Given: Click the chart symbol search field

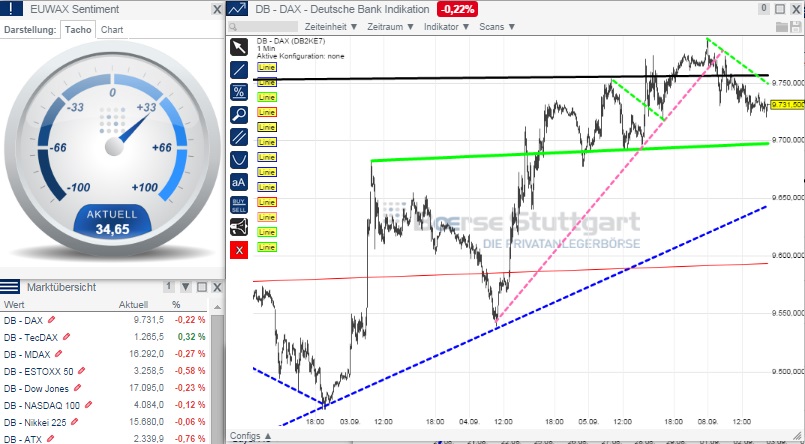Looking at the screenshot, I should [263, 27].
